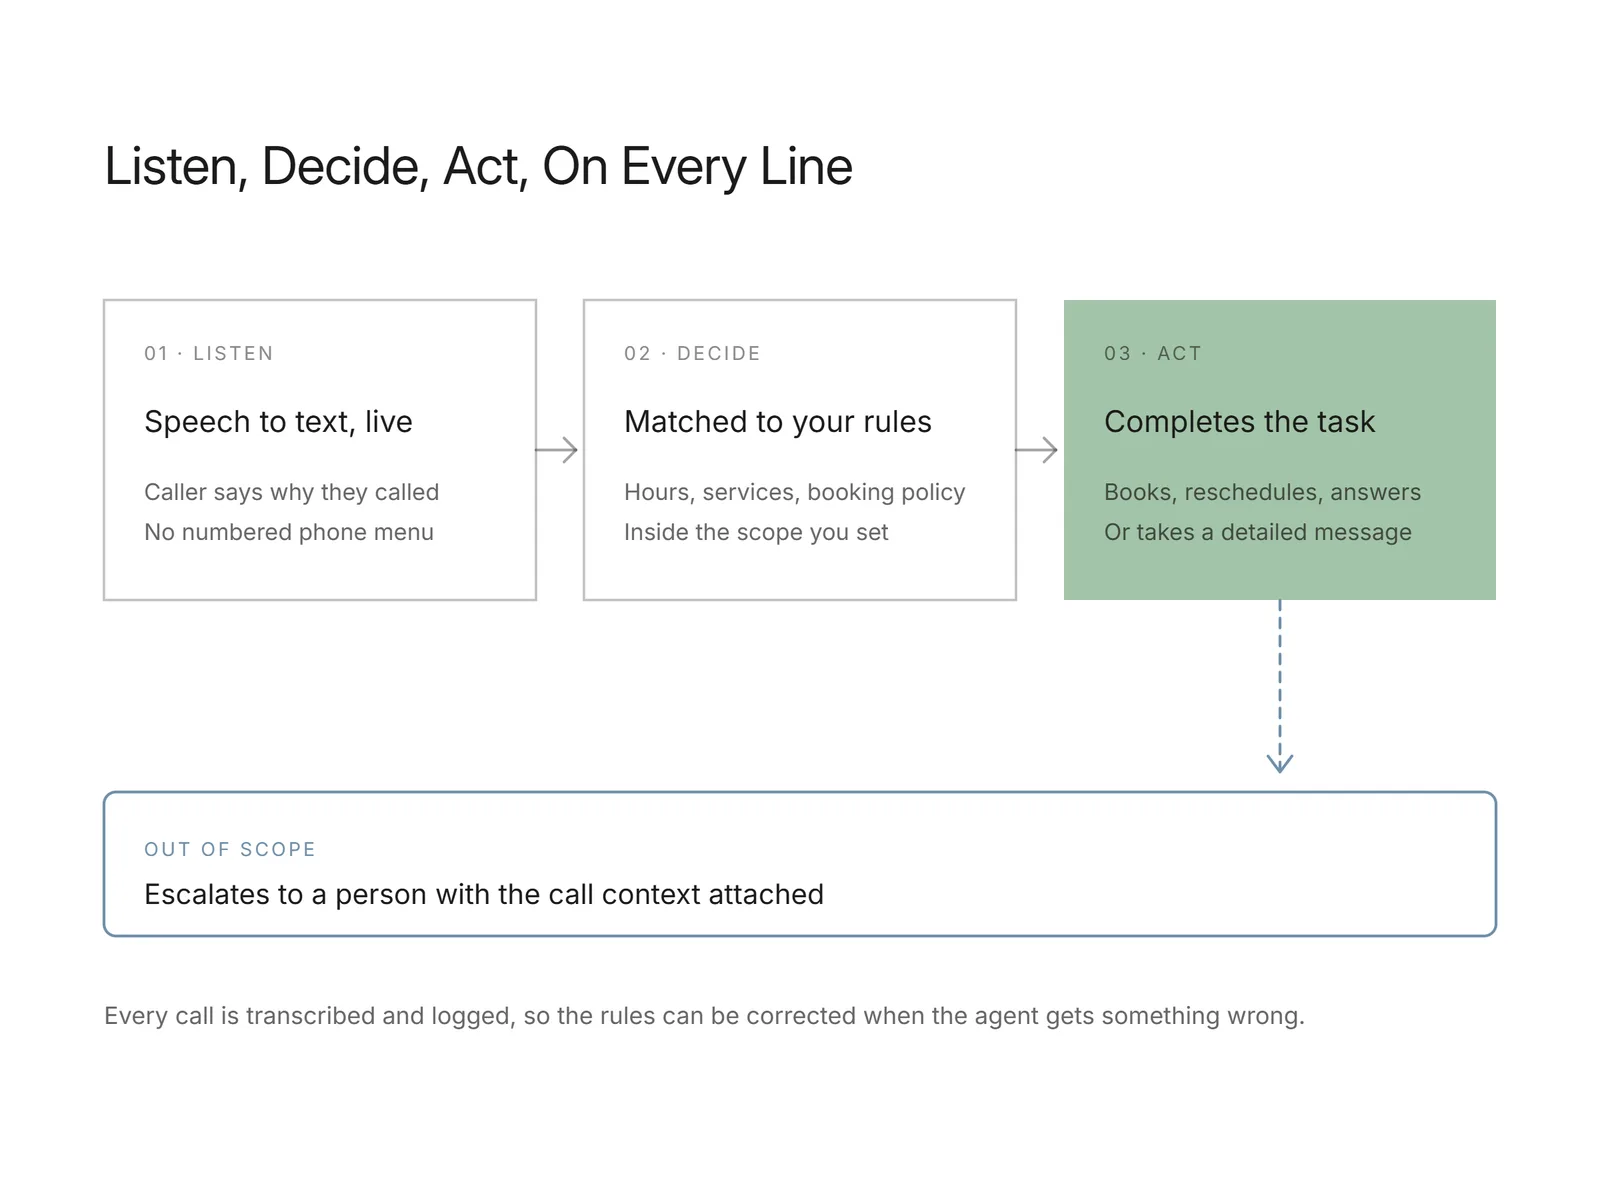Screen dimensions: 1600x1200
Task: Click Inside the scope you set text
Action: (x=756, y=532)
